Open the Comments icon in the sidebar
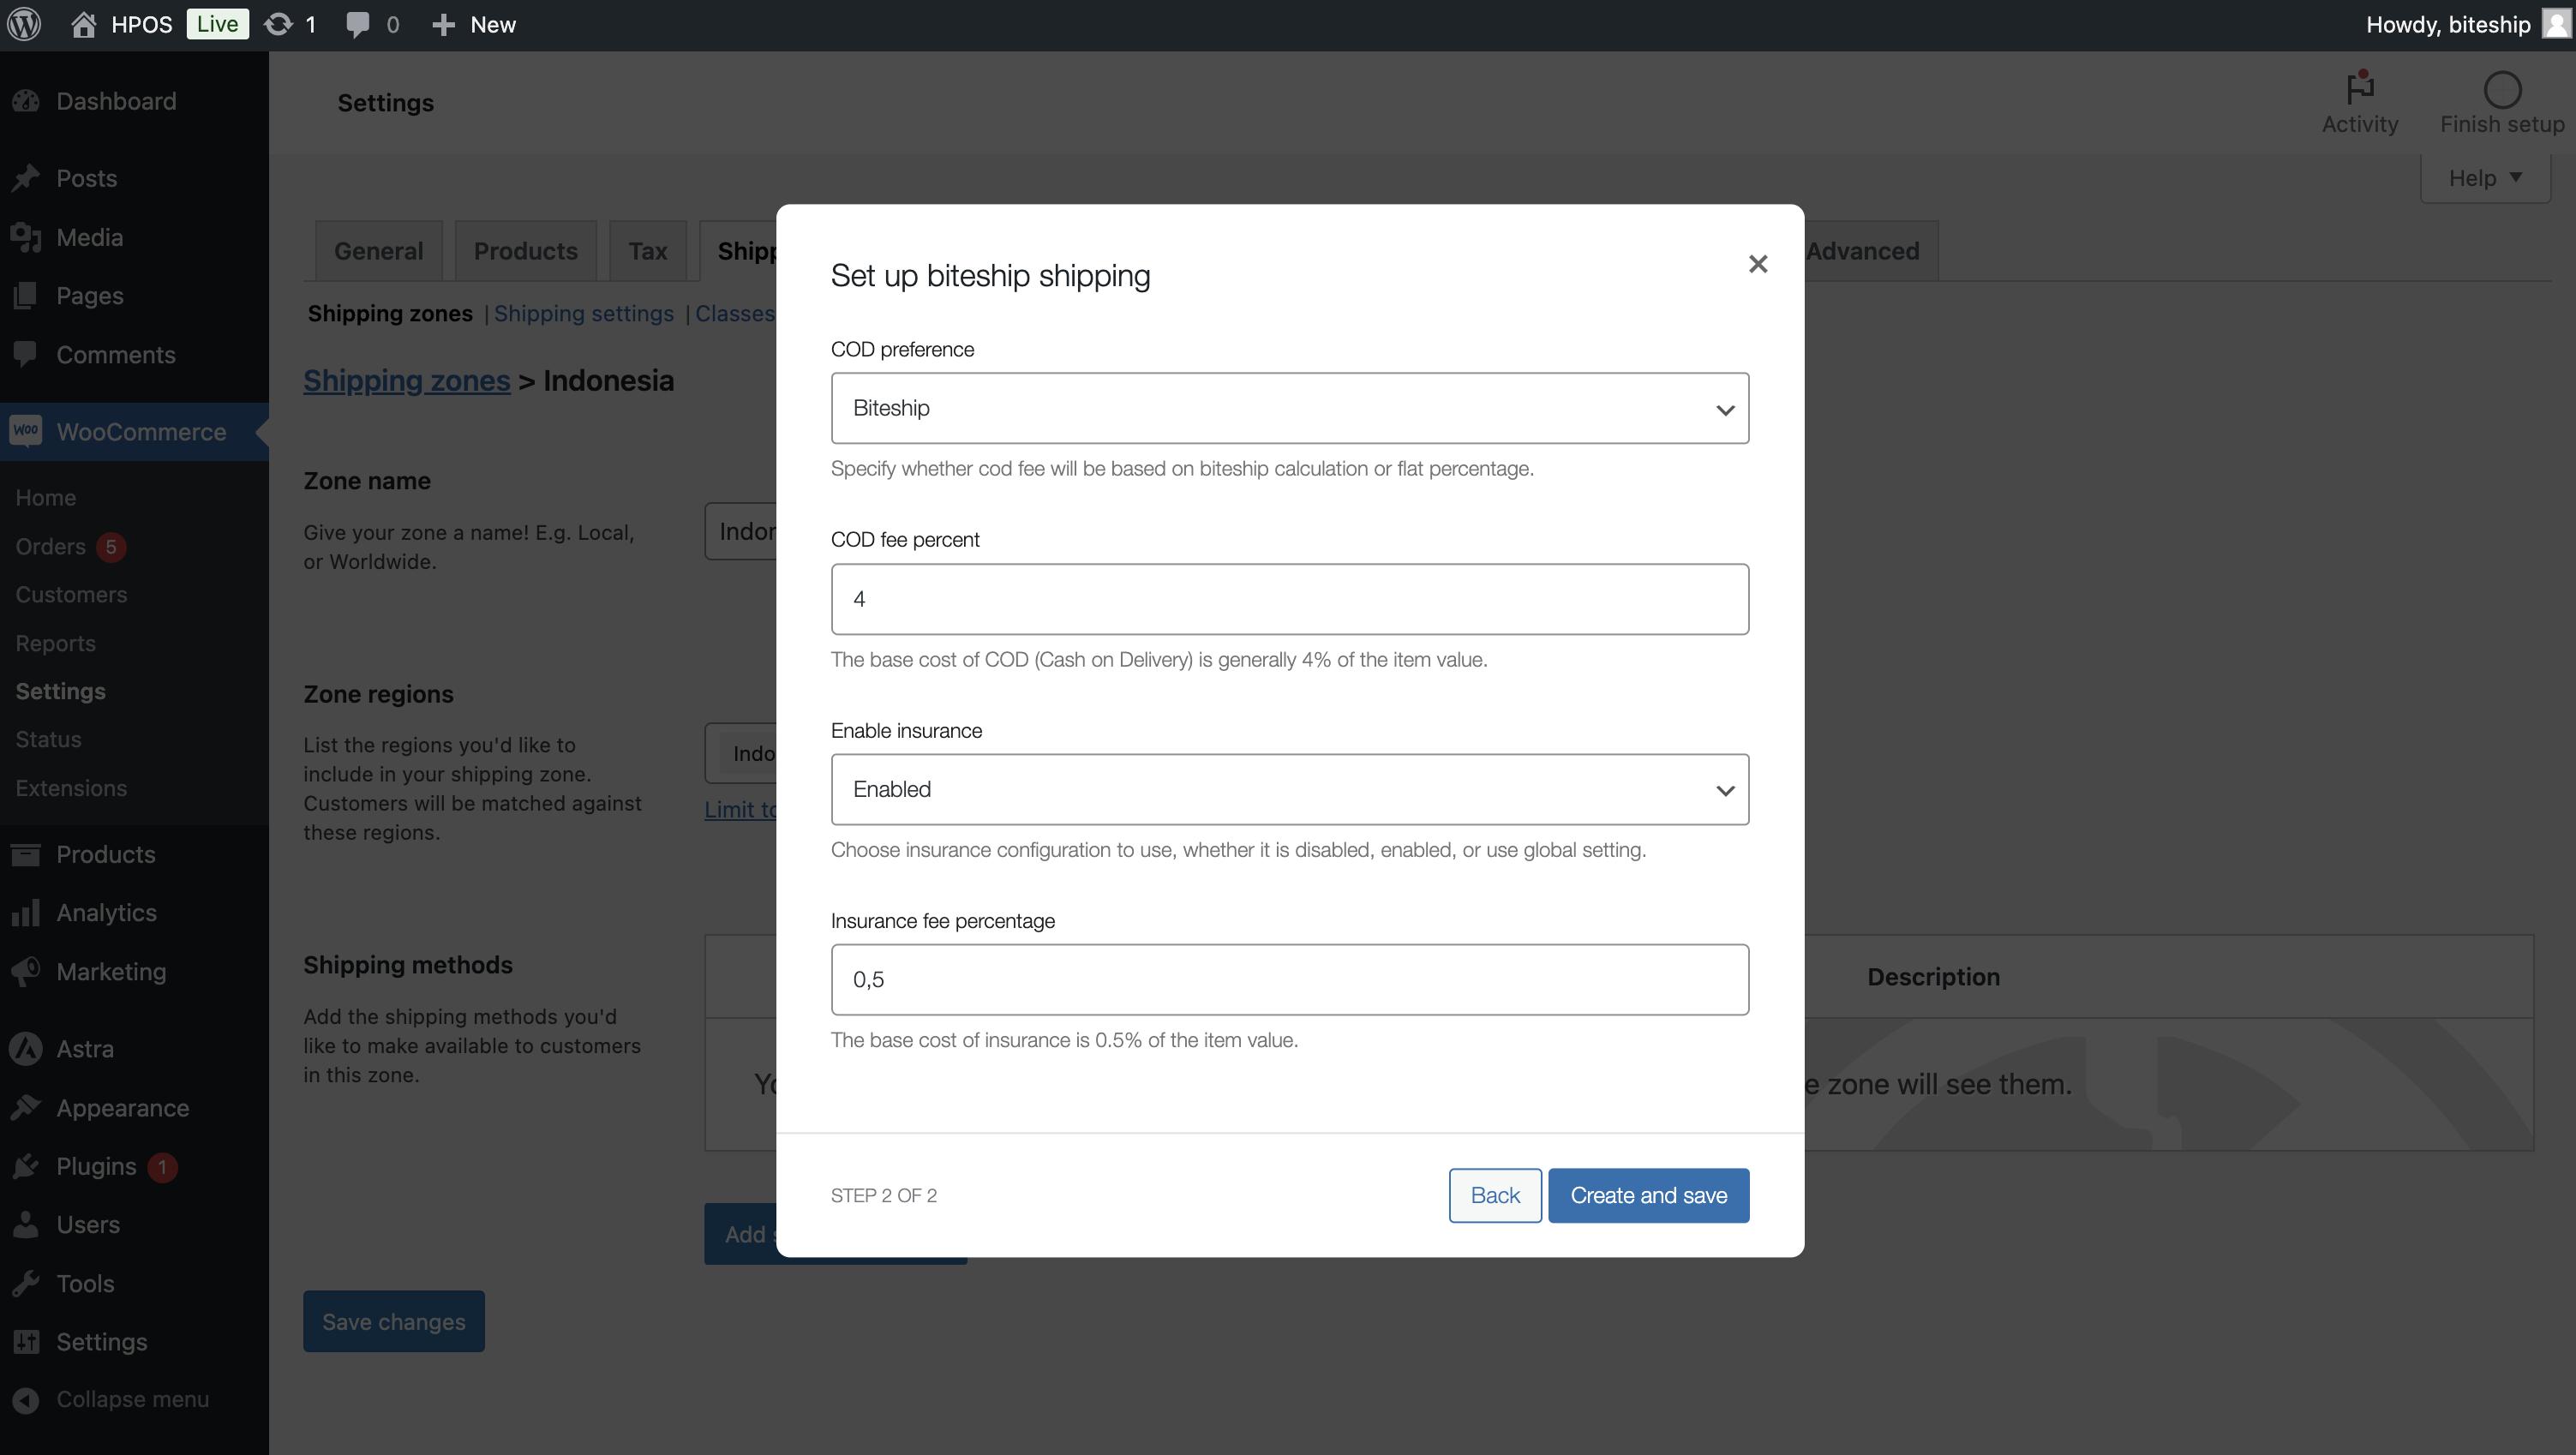The width and height of the screenshot is (2576, 1455). 26,354
